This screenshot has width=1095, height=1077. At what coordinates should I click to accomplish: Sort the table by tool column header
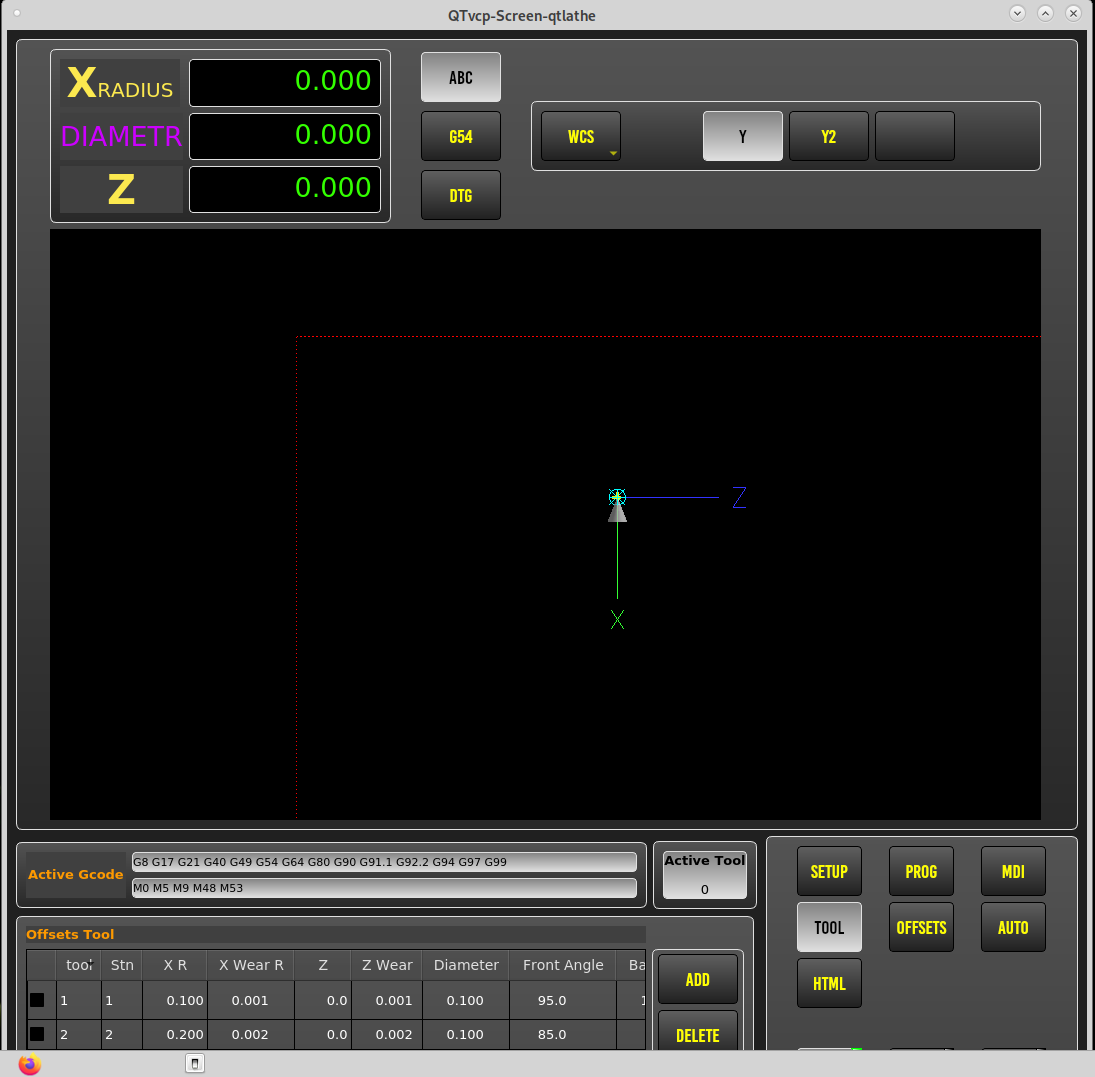tap(78, 965)
